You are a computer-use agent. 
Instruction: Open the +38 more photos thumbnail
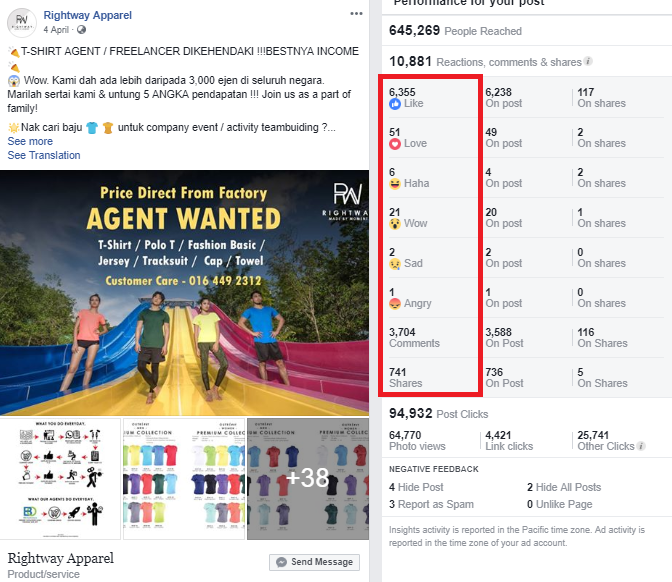(308, 478)
